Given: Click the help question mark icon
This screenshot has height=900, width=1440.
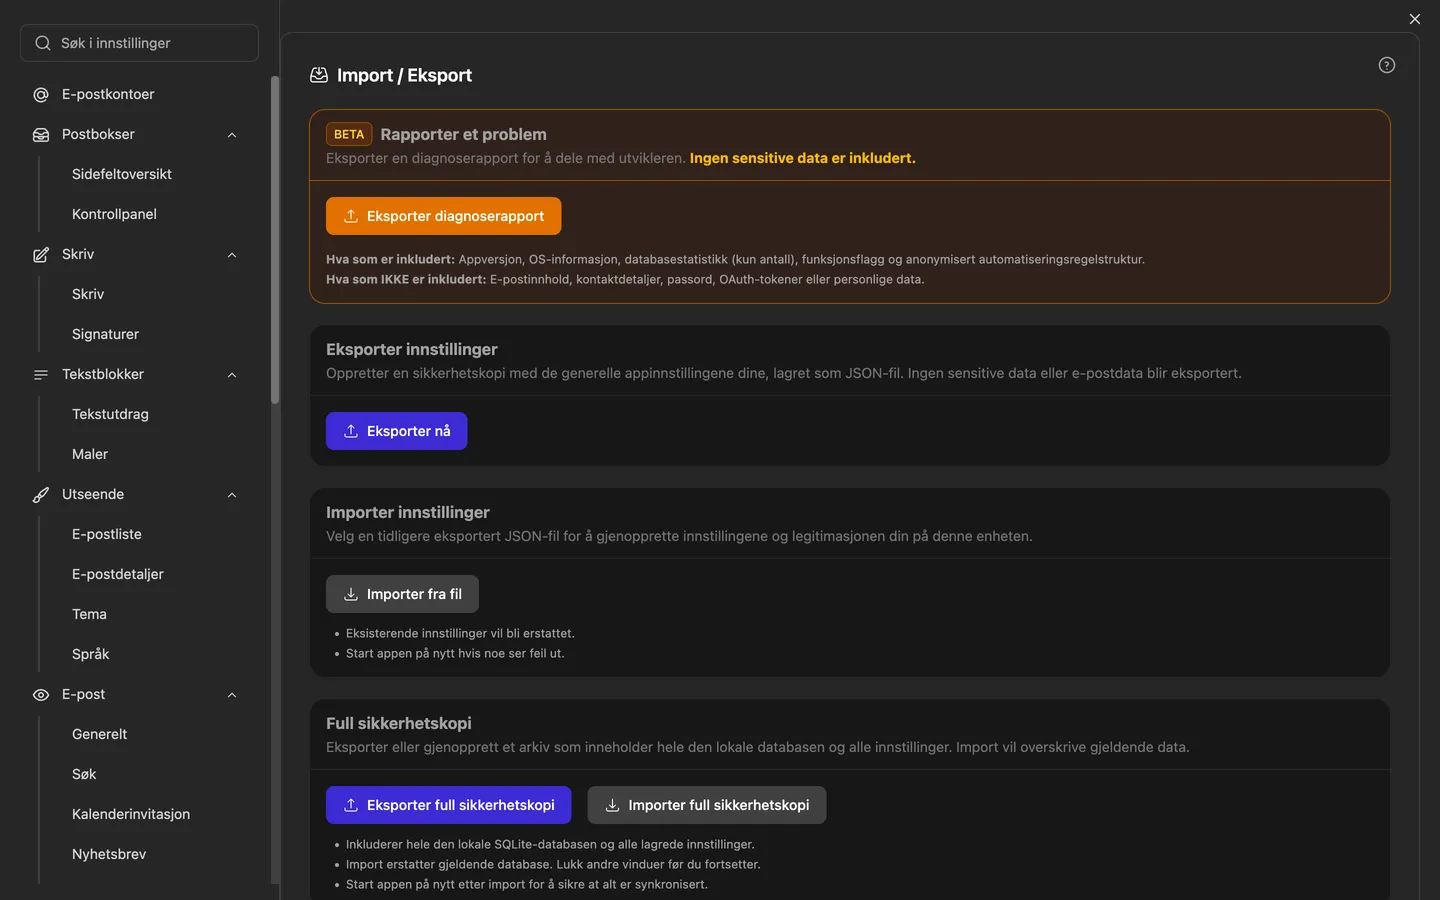Looking at the screenshot, I should [x=1387, y=65].
